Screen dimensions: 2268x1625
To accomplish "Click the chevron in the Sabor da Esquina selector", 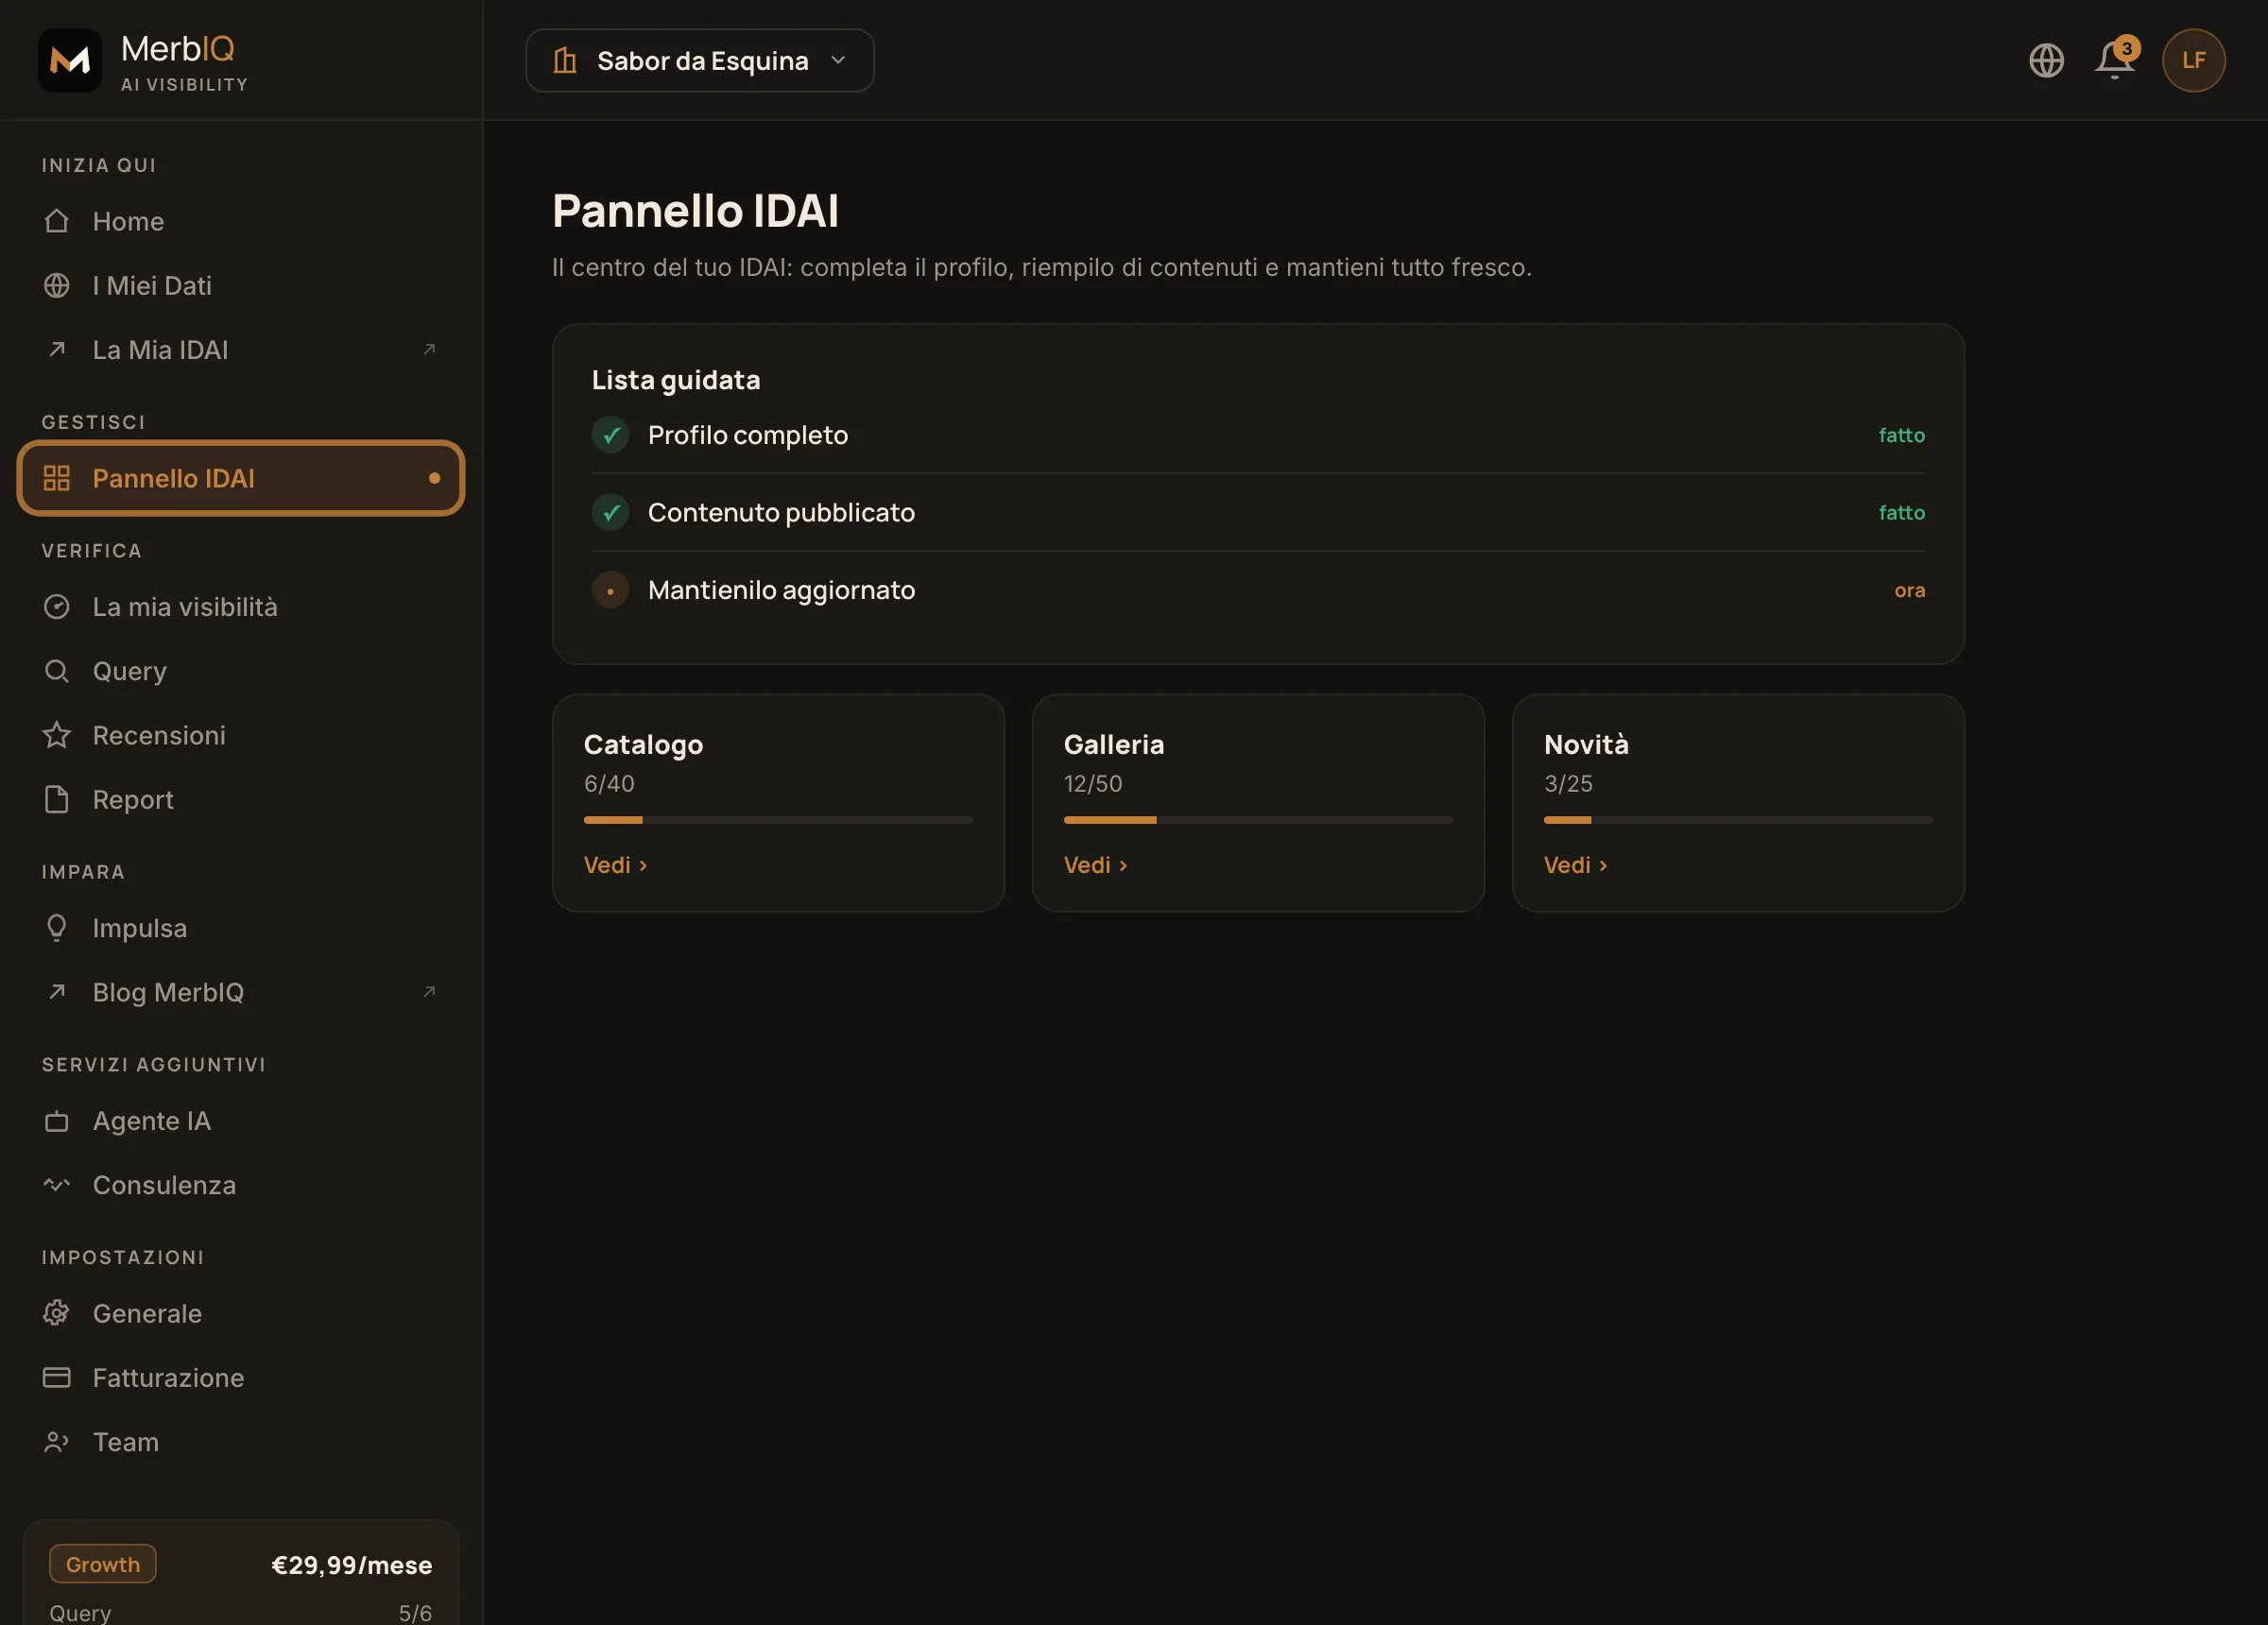I will [x=838, y=60].
